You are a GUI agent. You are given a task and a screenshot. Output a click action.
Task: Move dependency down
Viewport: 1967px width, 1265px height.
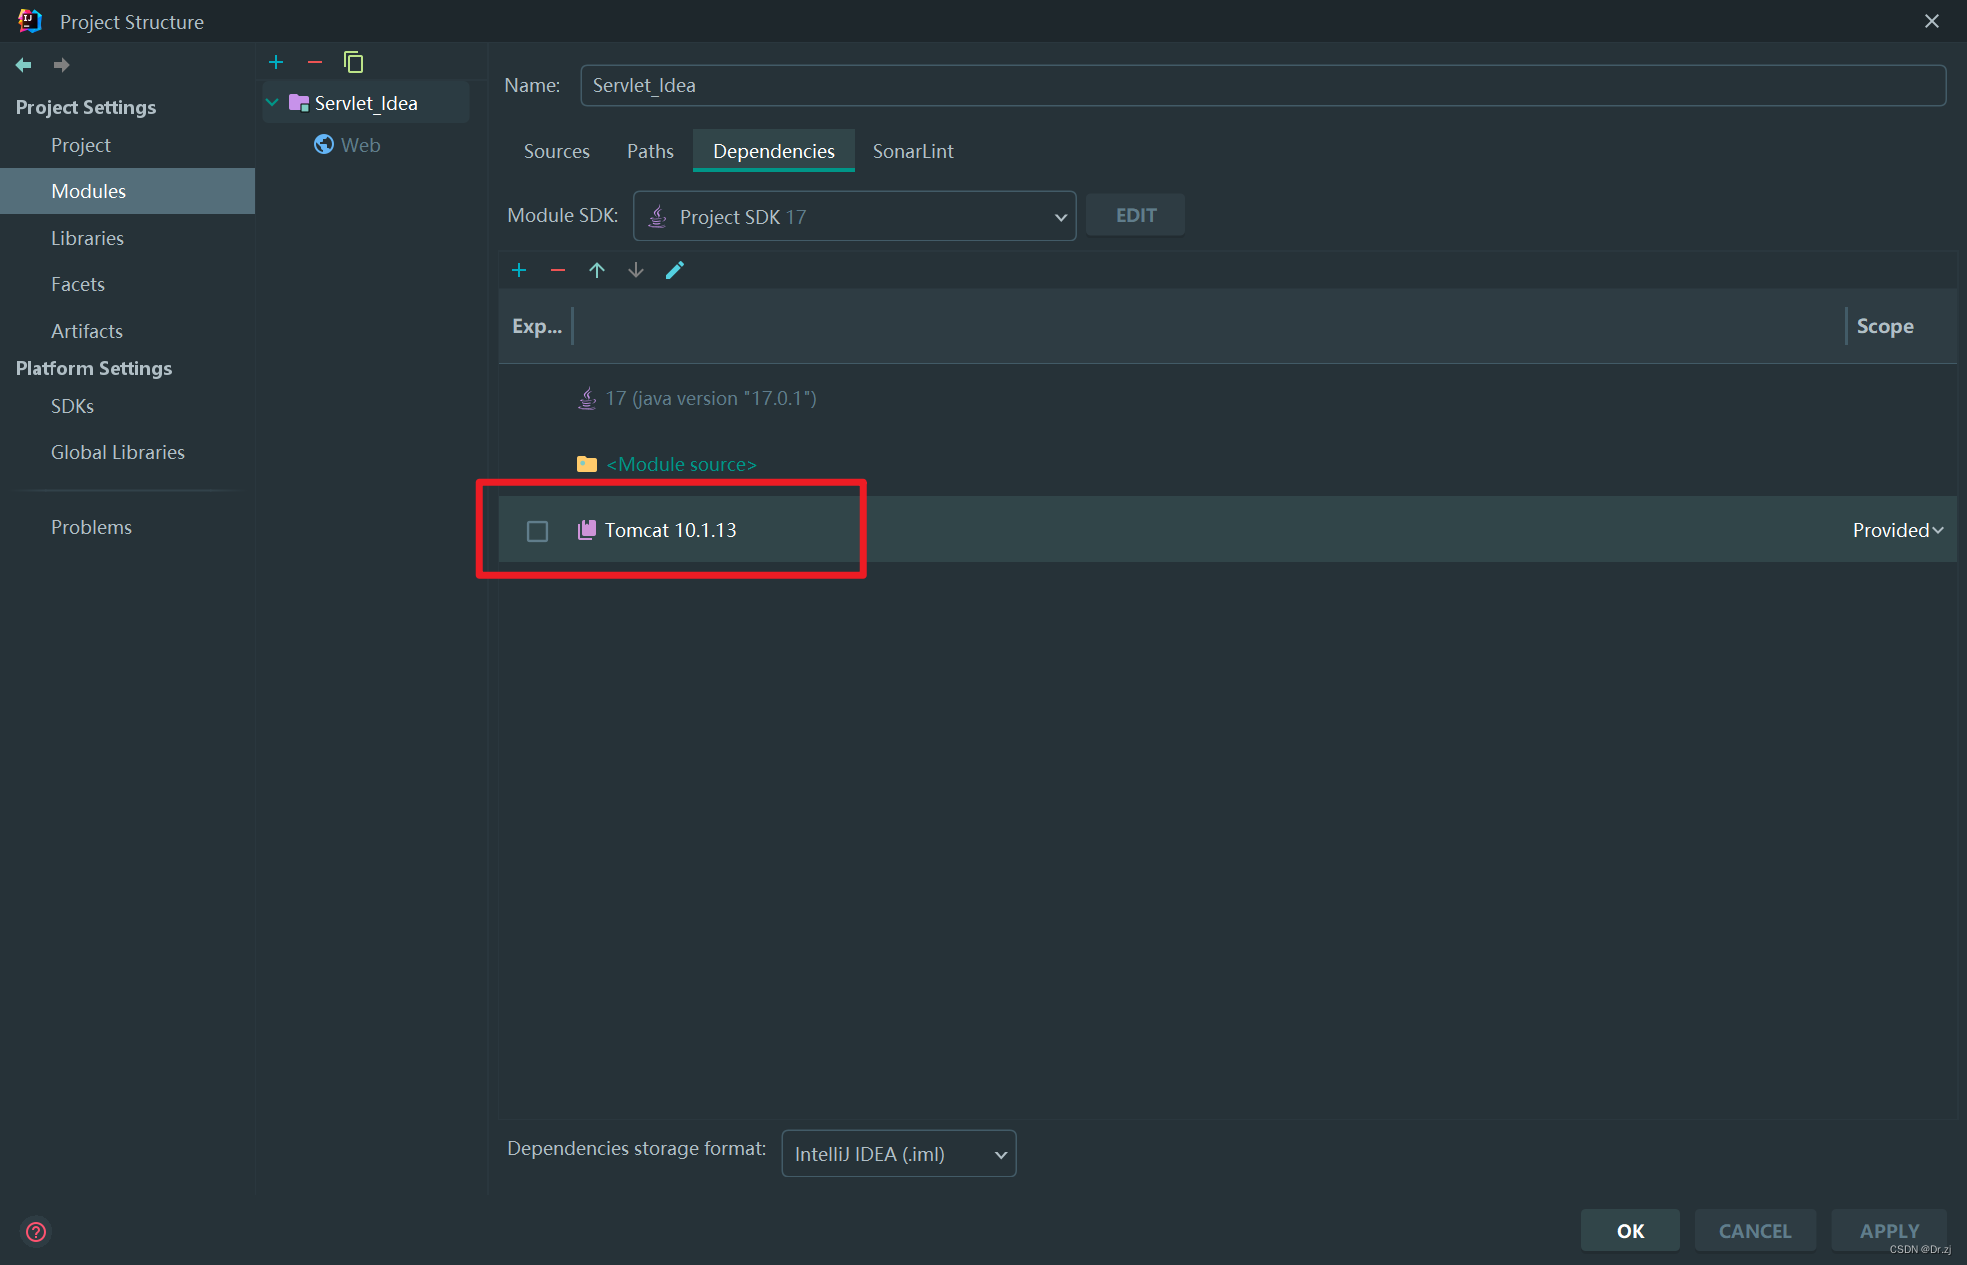(636, 270)
